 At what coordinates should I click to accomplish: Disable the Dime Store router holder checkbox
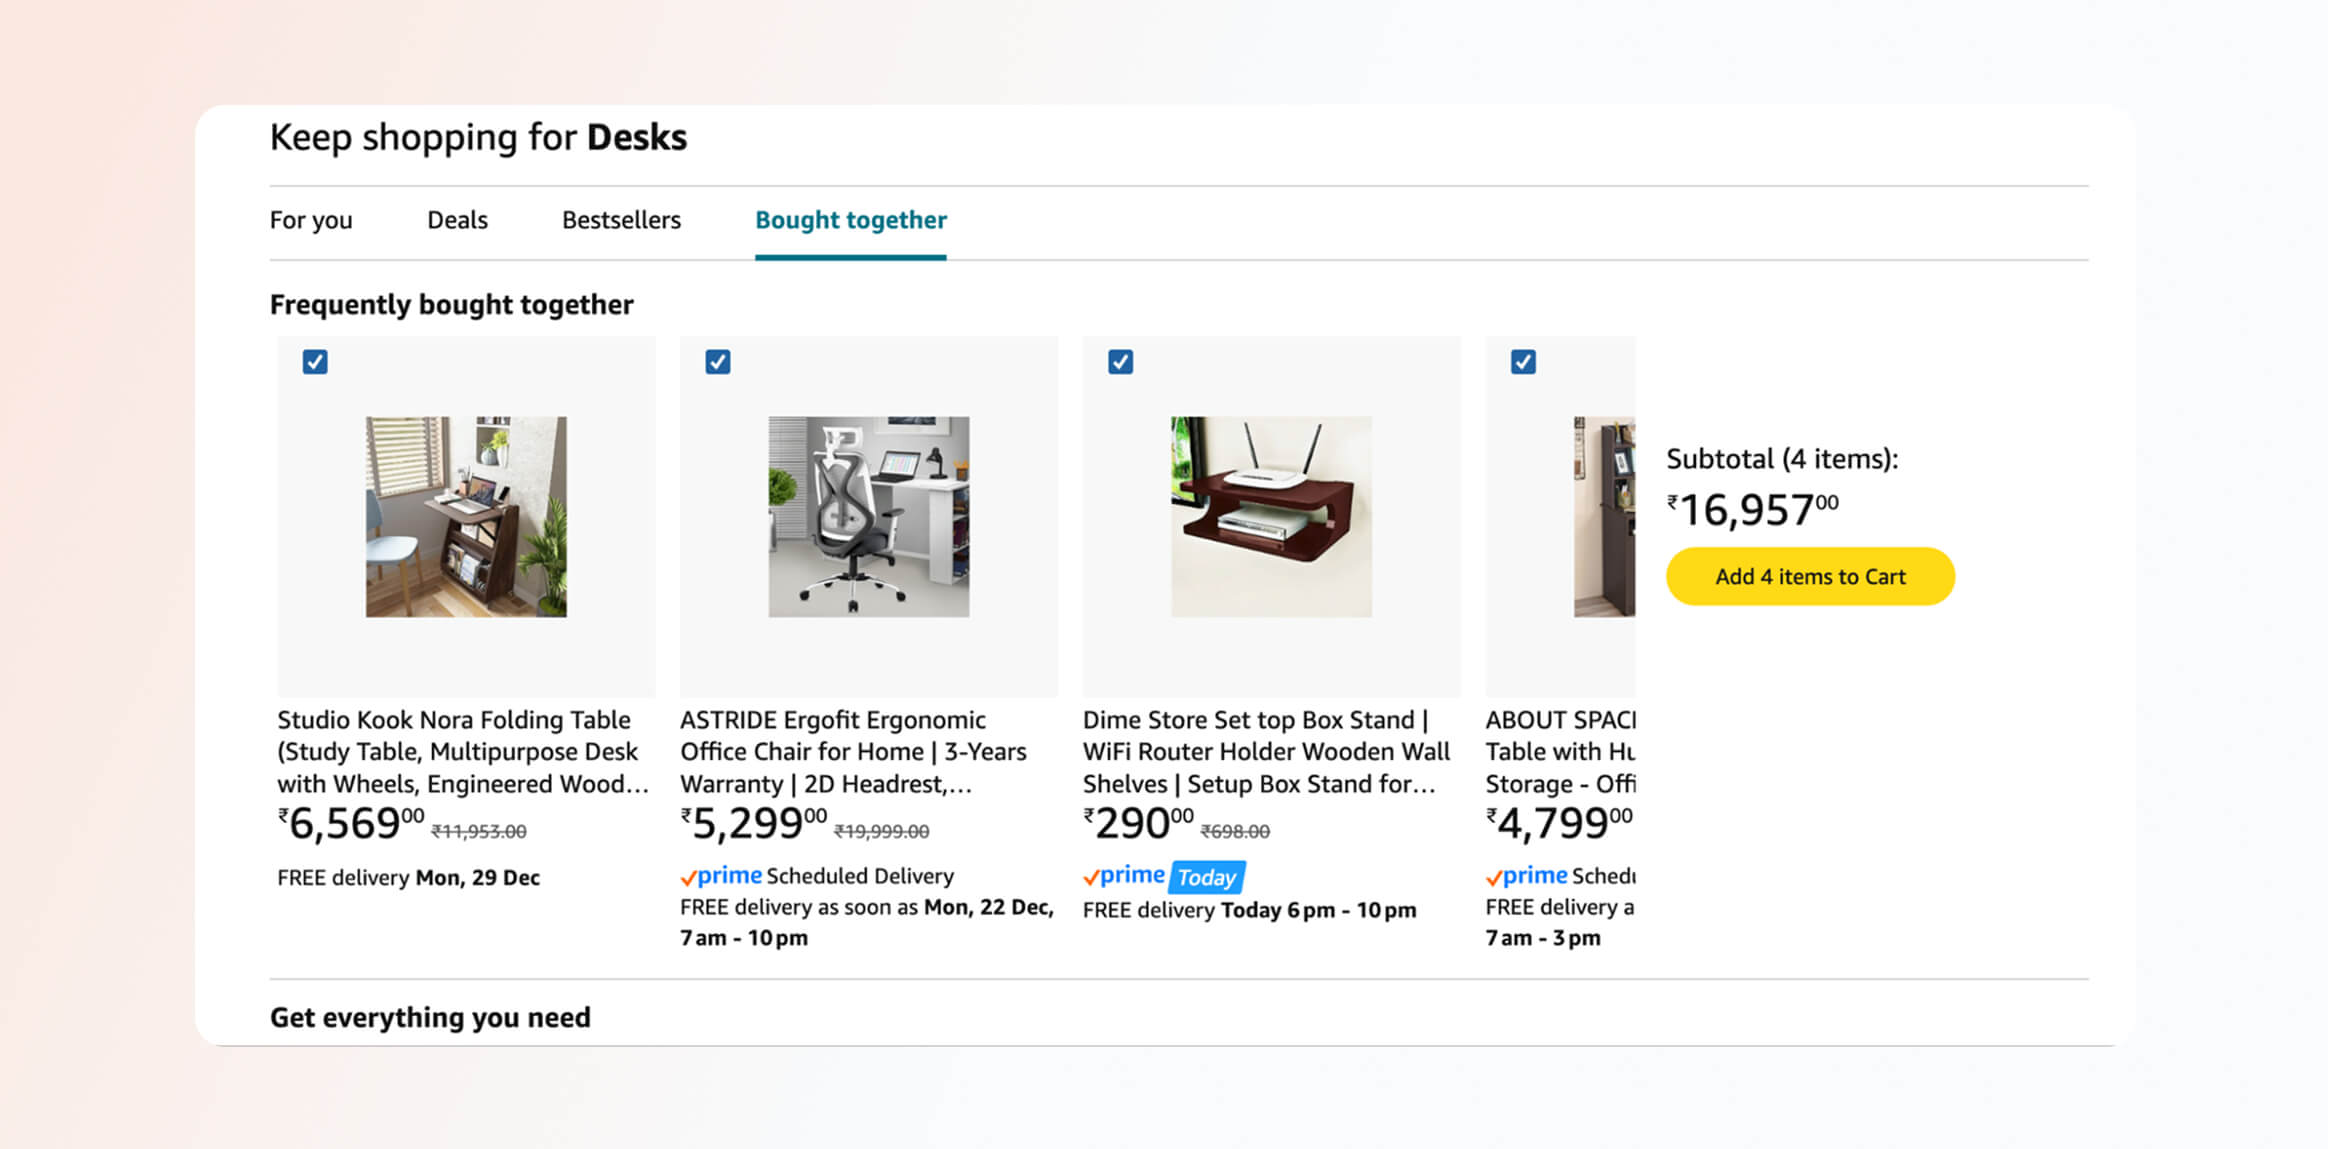coord(1120,361)
